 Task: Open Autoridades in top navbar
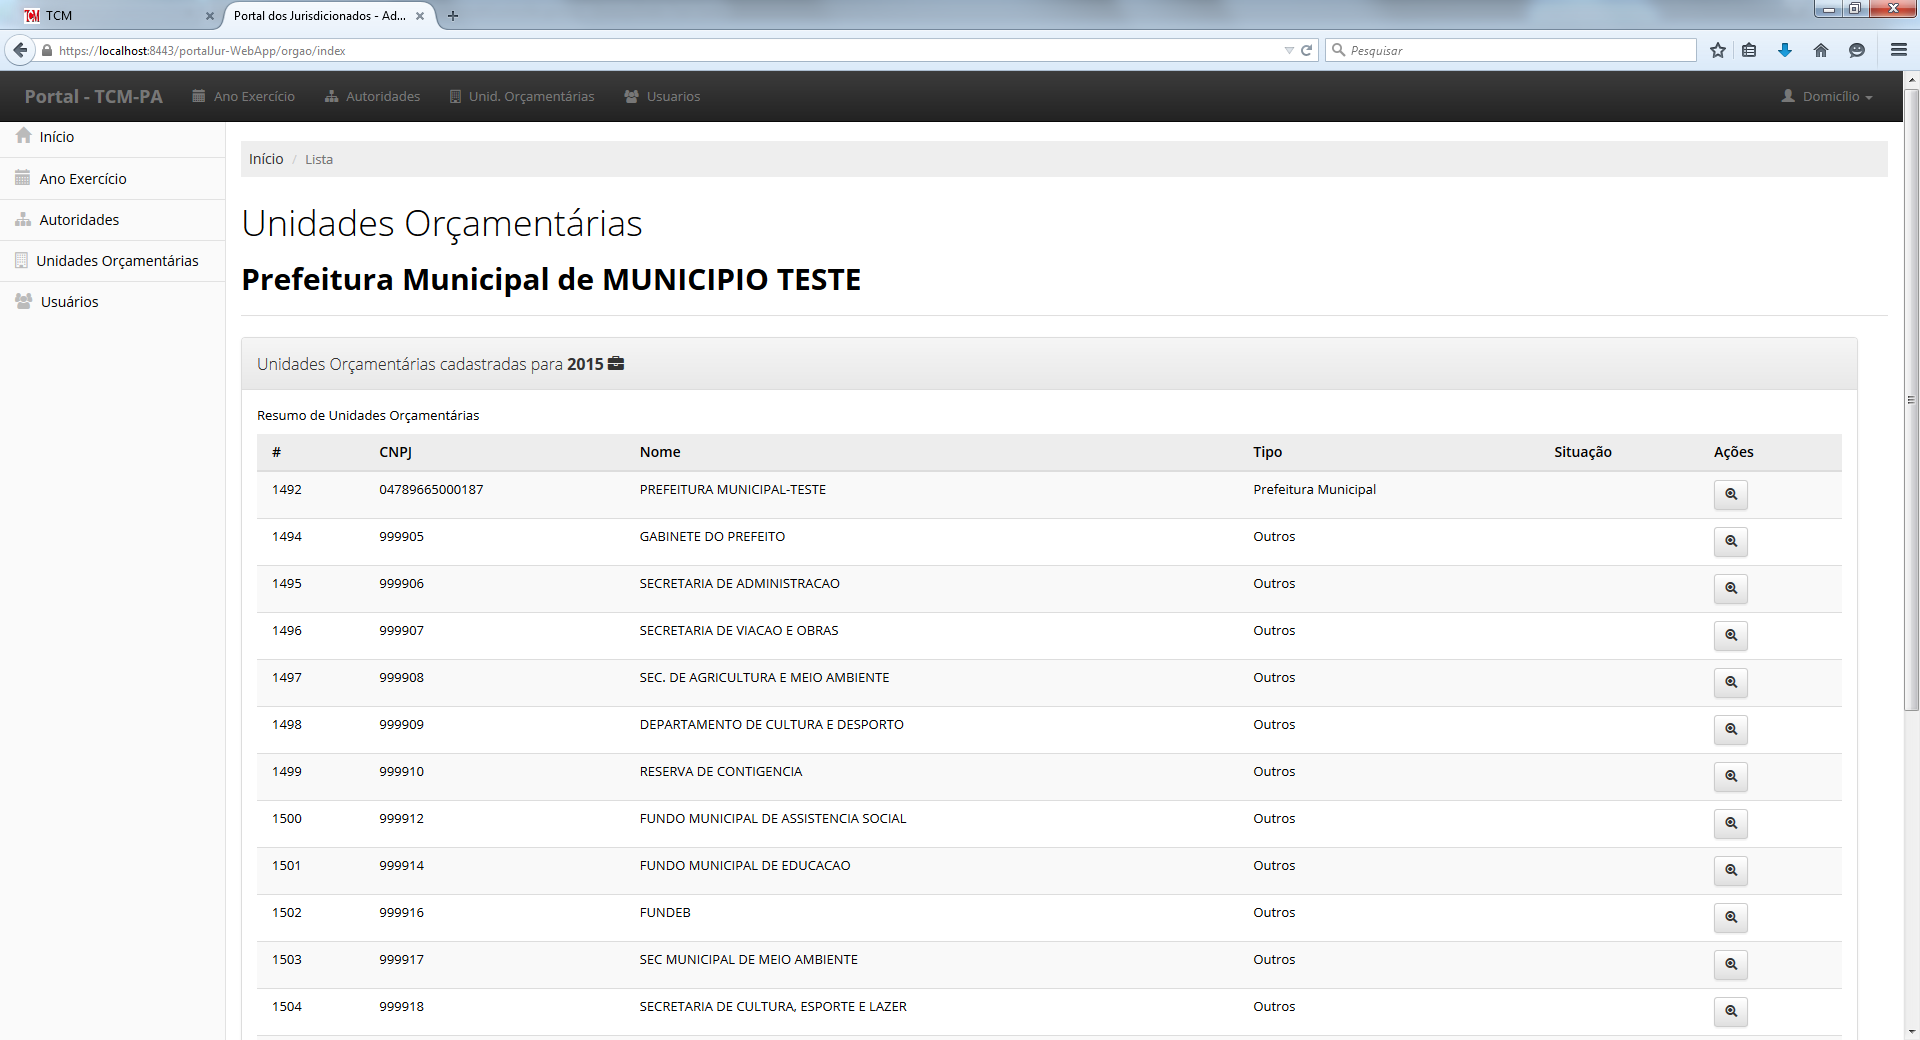pos(372,97)
